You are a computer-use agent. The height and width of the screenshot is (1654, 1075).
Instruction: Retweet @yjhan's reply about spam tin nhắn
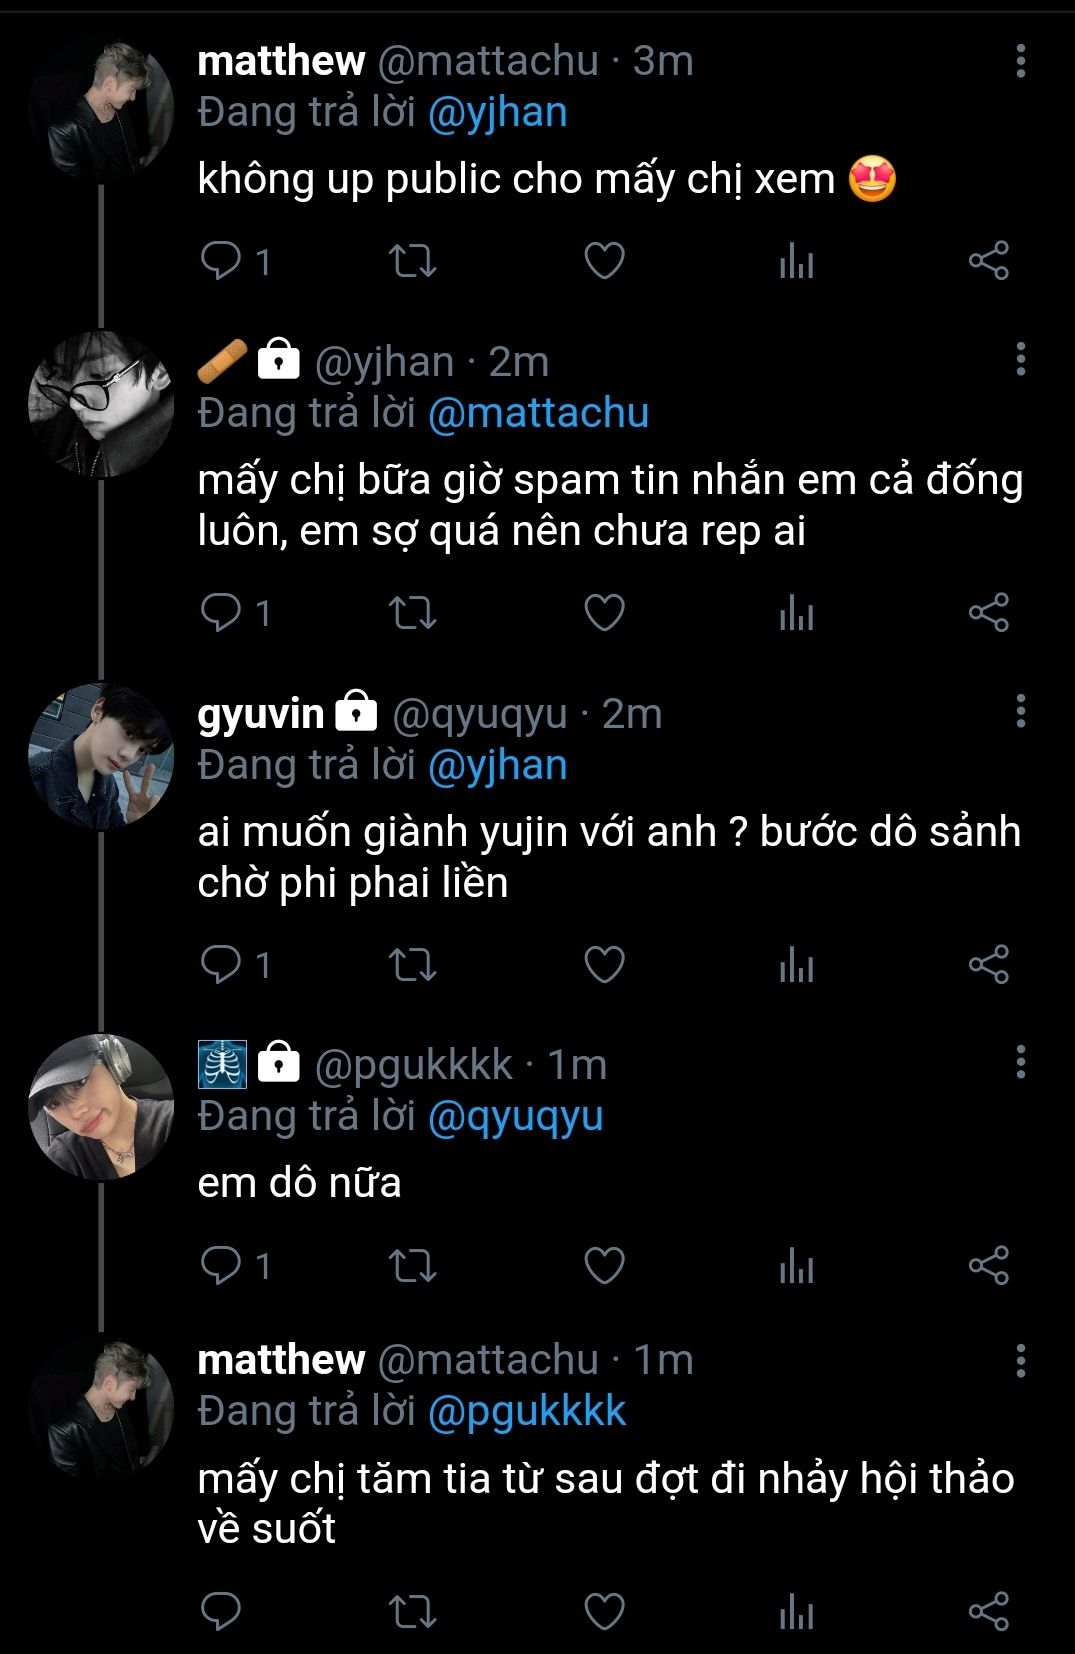pos(412,613)
